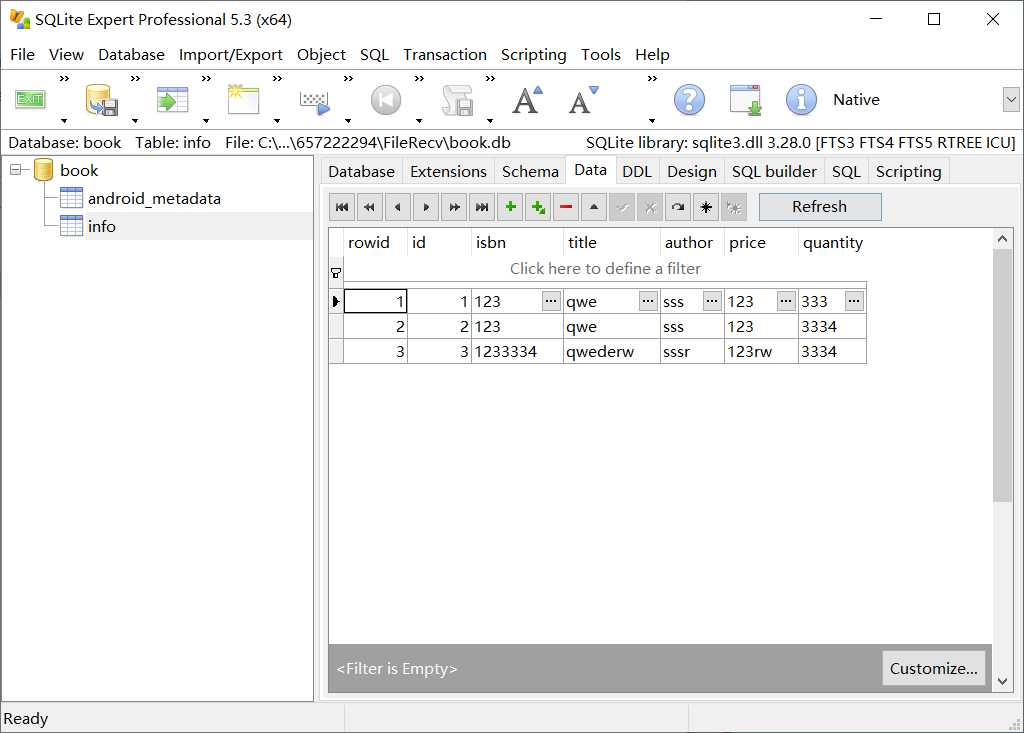Click the import table toolbar icon with green arrow
The width and height of the screenshot is (1024, 733).
(172, 100)
